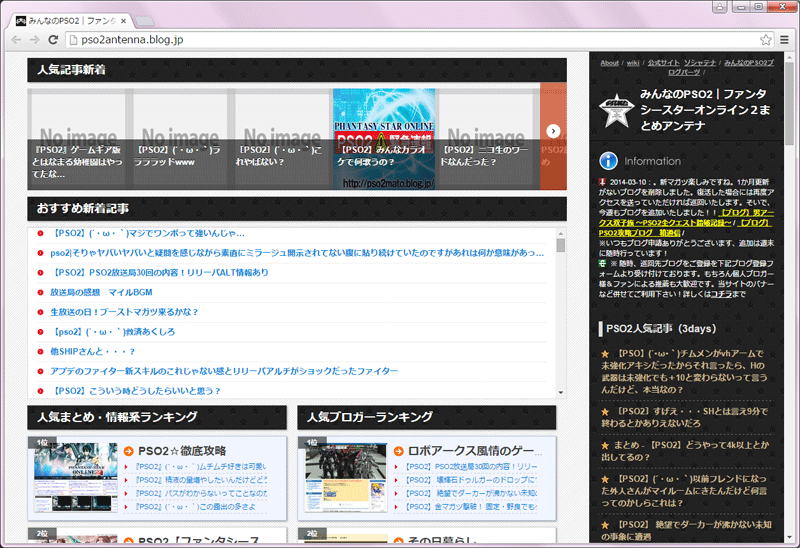The height and width of the screenshot is (548, 800).
Task: Reload the page with the refresh icon
Action: pyautogui.click(x=53, y=40)
